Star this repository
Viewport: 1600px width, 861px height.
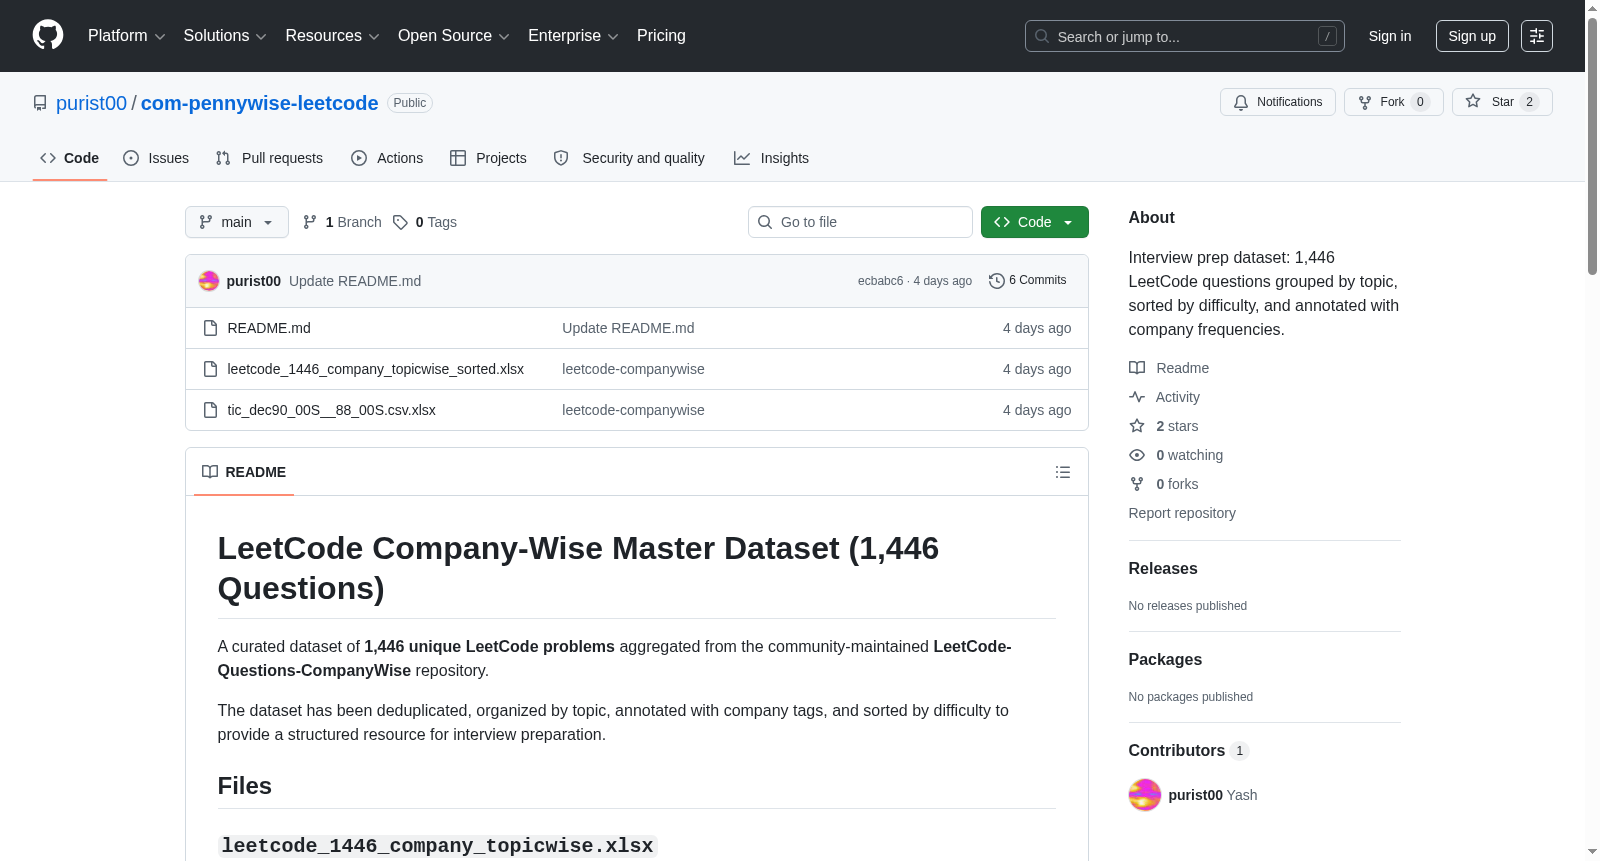(x=1501, y=102)
